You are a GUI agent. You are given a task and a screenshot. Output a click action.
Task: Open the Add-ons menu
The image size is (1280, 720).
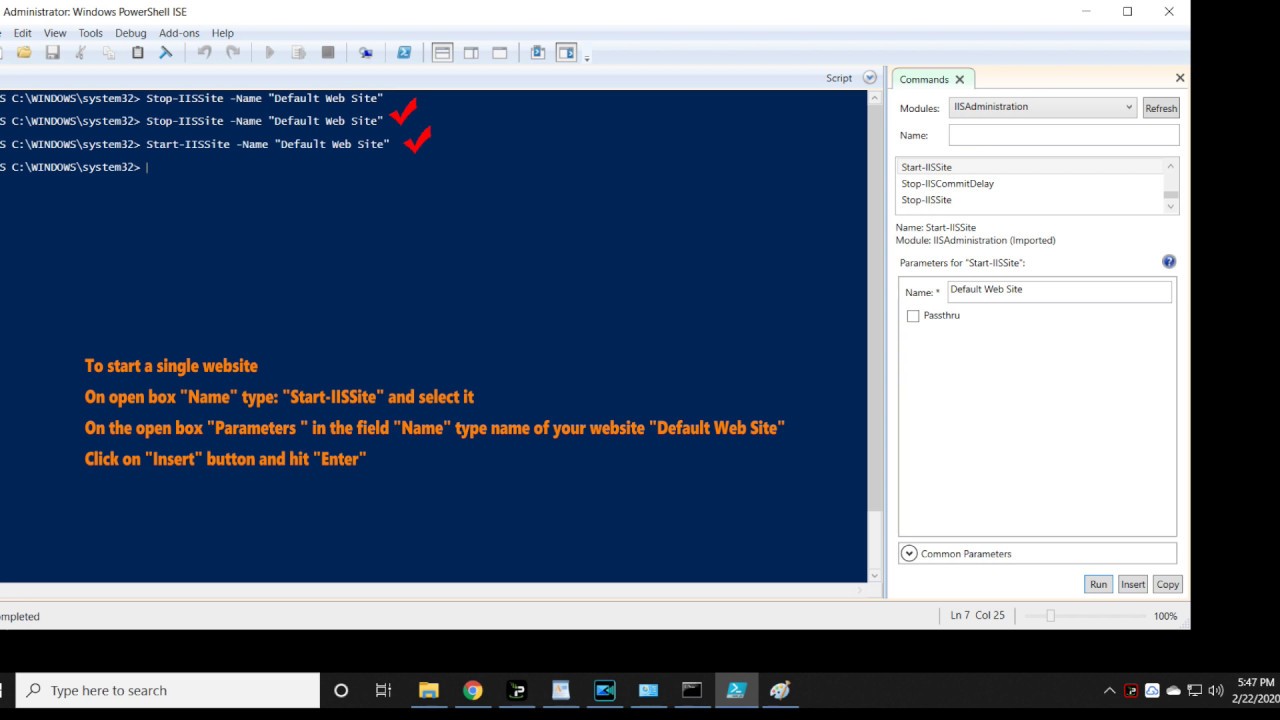(x=179, y=33)
